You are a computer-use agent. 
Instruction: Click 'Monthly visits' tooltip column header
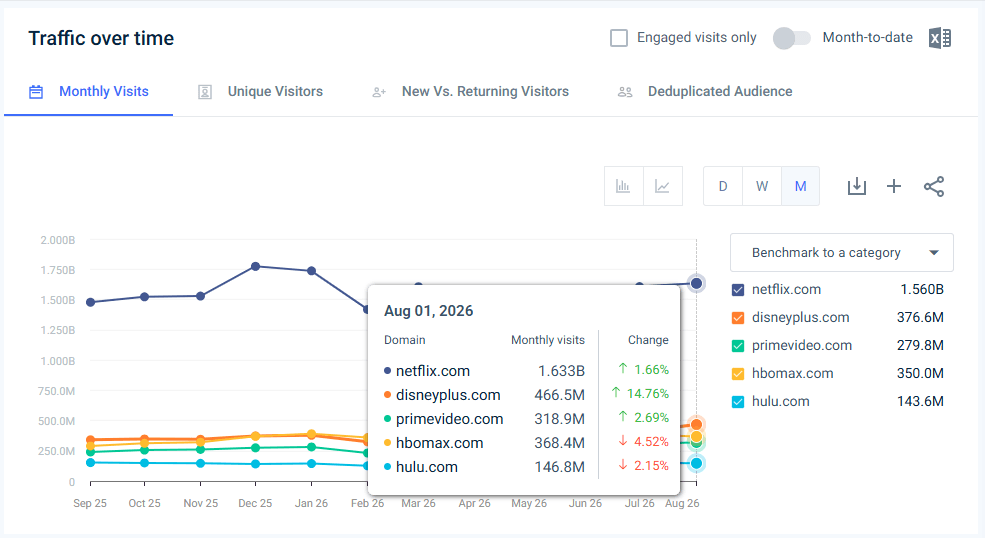click(x=548, y=340)
